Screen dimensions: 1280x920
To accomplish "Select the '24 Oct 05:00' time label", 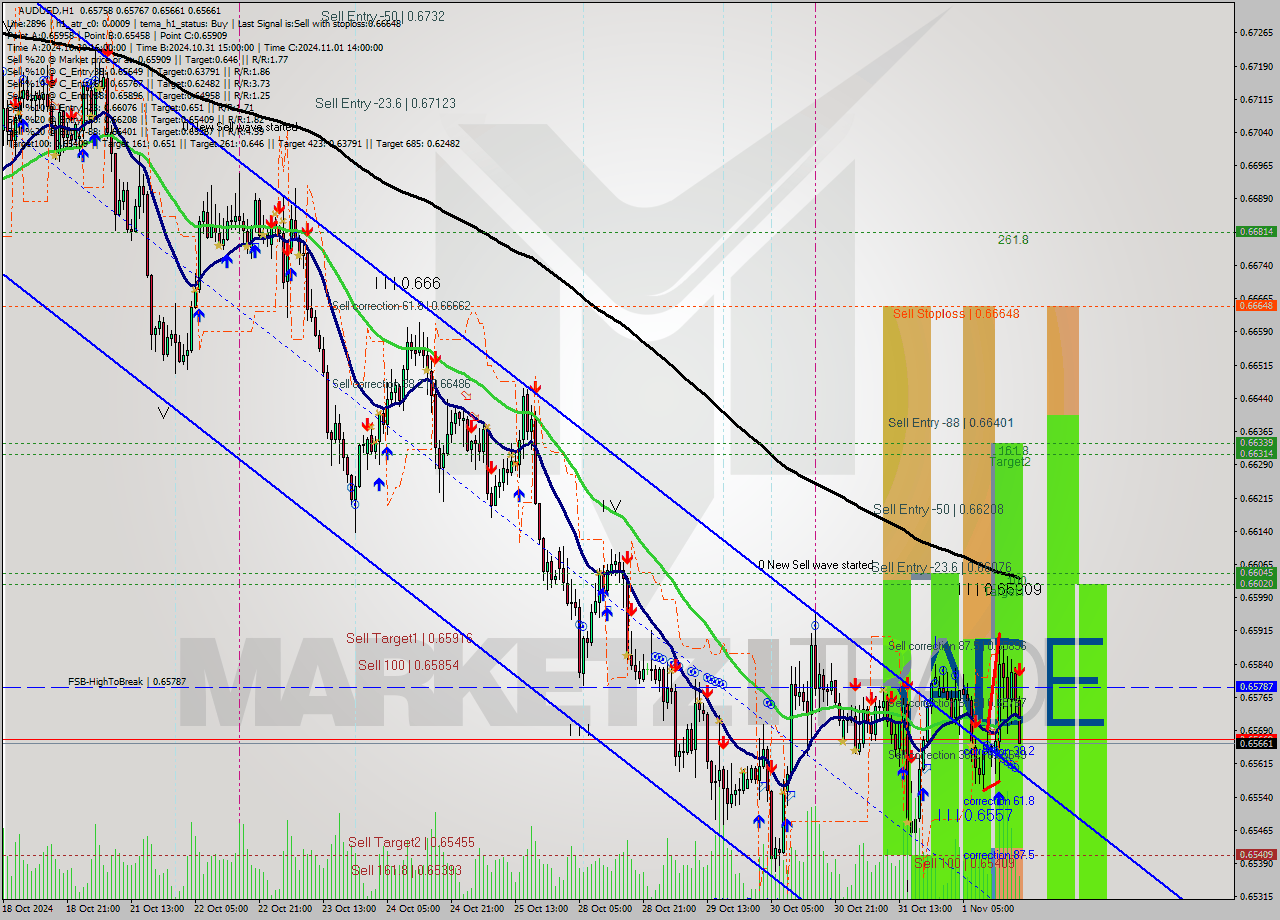I will pyautogui.click(x=415, y=909).
